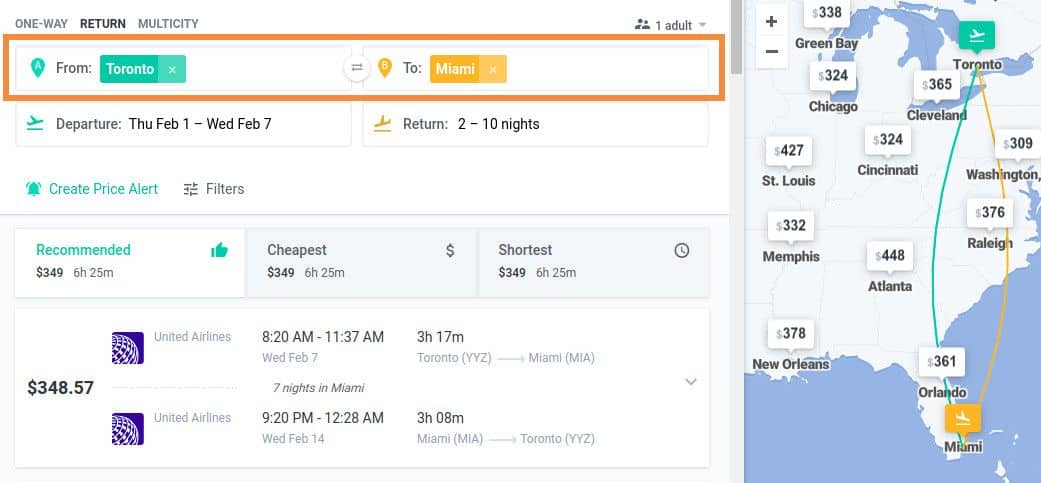Swap origin and destination with arrows icon
The image size is (1041, 483).
[x=357, y=68]
